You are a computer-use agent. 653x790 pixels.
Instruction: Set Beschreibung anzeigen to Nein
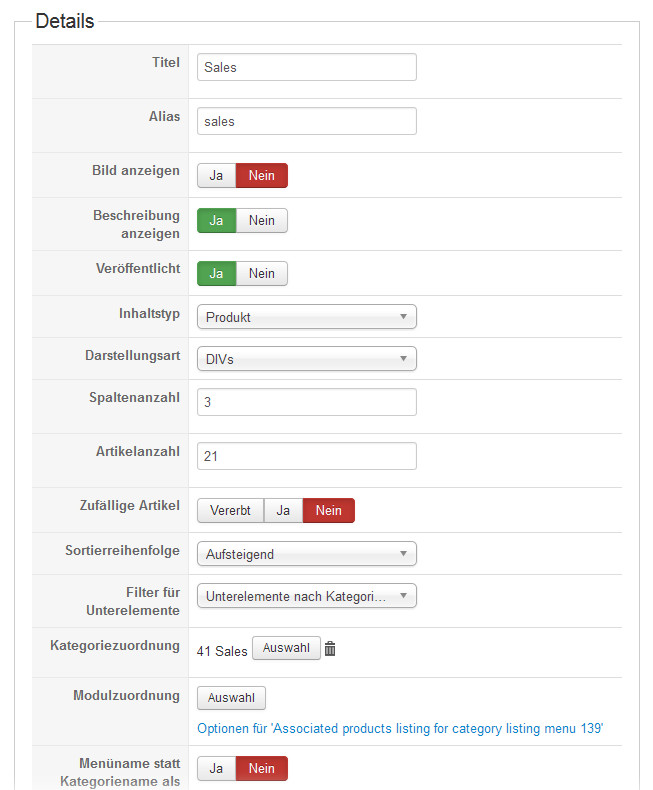(x=261, y=221)
